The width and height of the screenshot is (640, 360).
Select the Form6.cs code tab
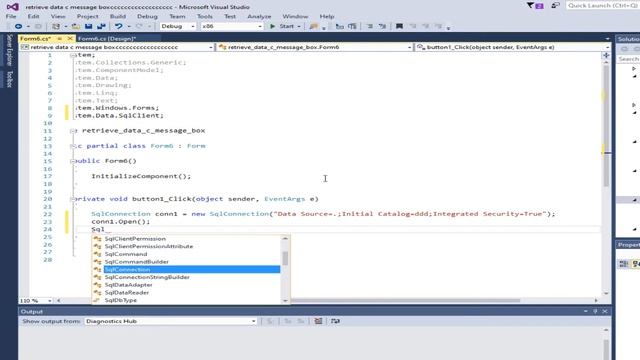coord(36,38)
